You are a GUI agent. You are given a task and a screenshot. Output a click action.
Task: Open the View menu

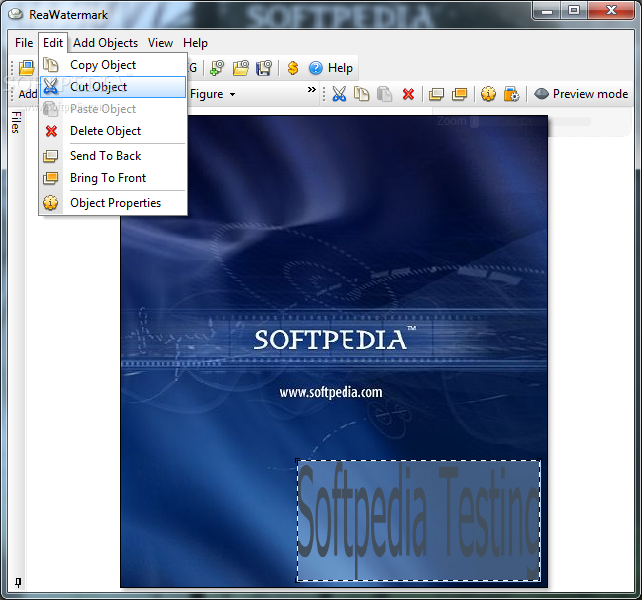click(x=160, y=43)
